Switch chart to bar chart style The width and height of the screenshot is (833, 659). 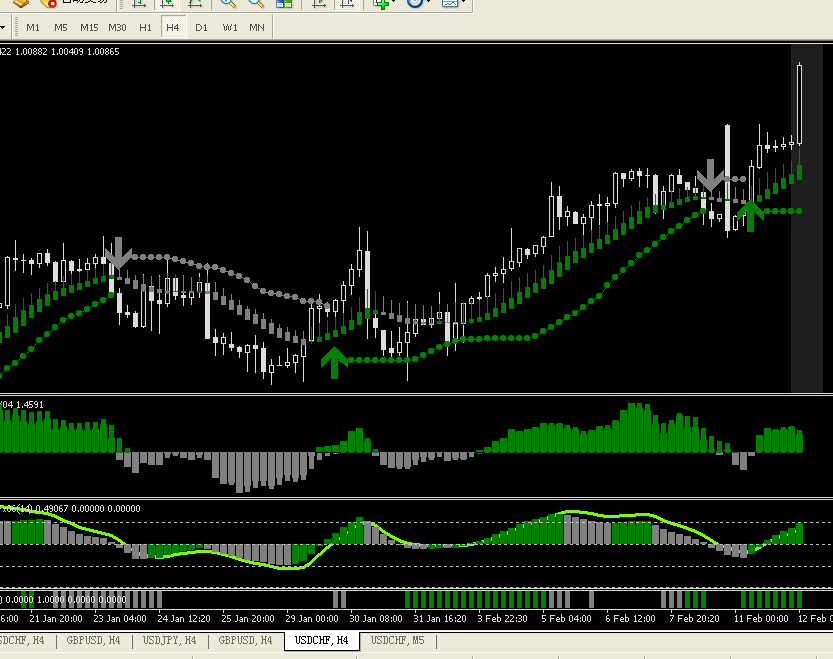139,3
